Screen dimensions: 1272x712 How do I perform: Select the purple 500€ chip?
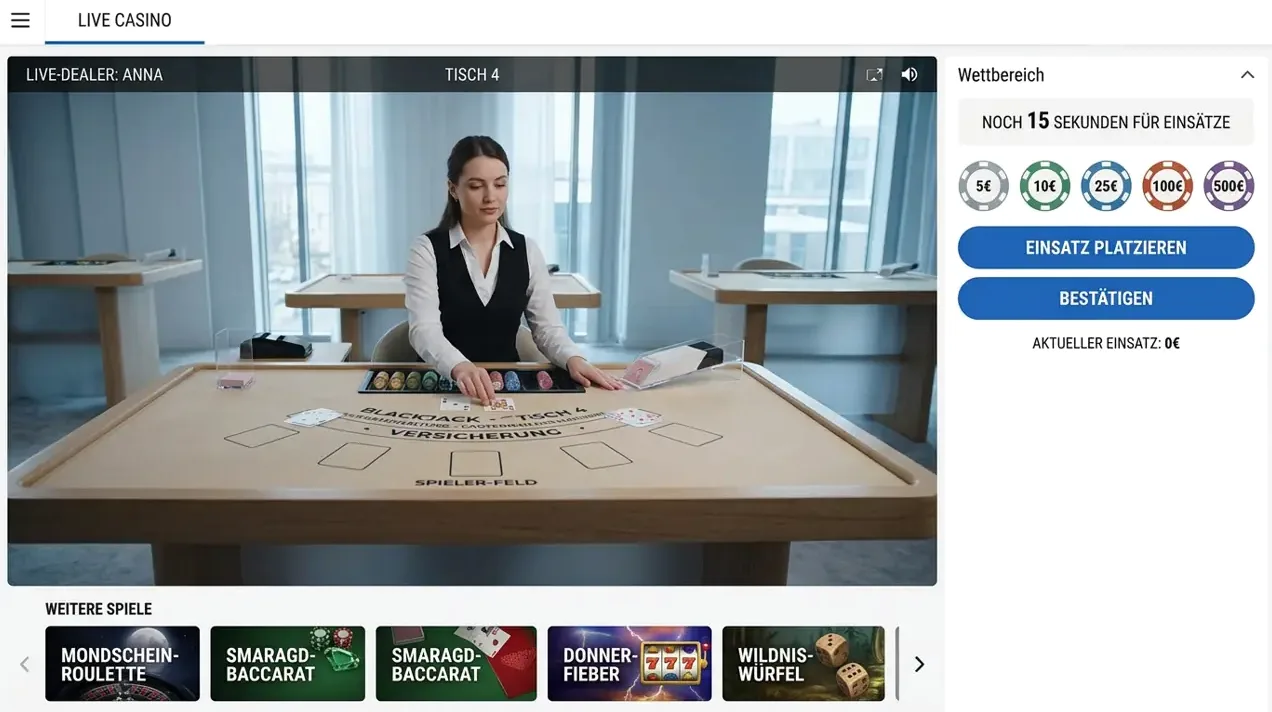1228,186
